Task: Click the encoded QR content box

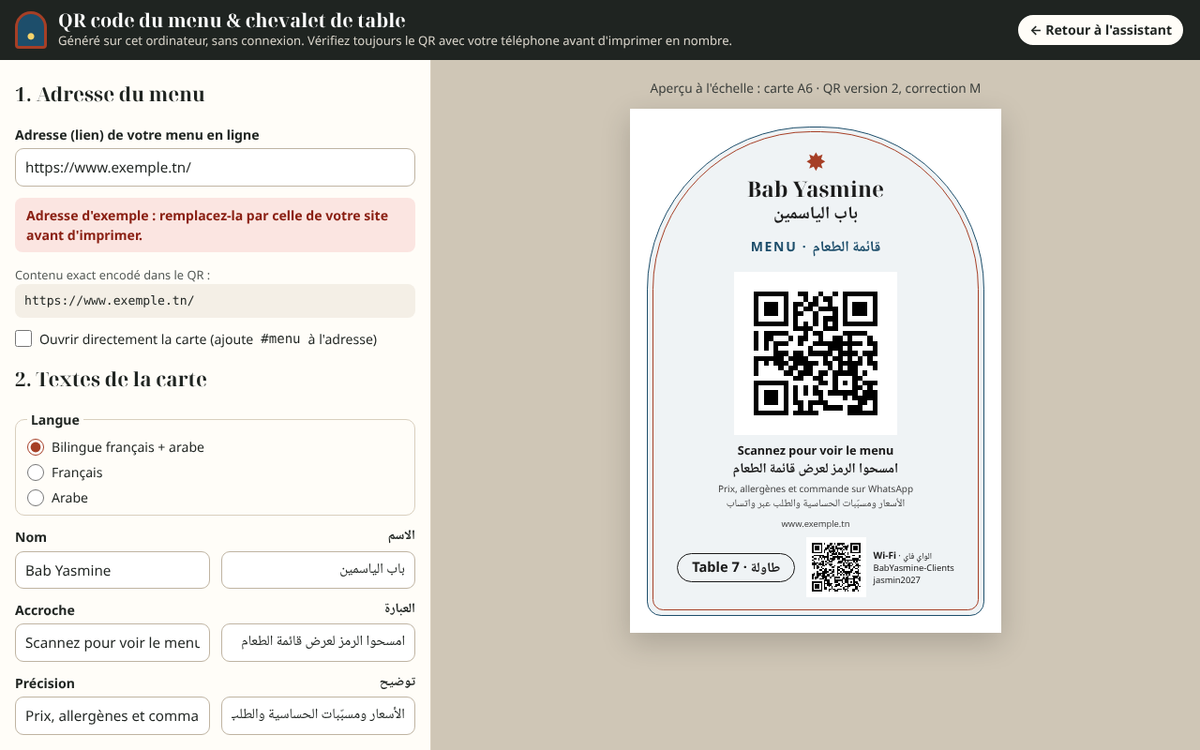Action: (215, 300)
